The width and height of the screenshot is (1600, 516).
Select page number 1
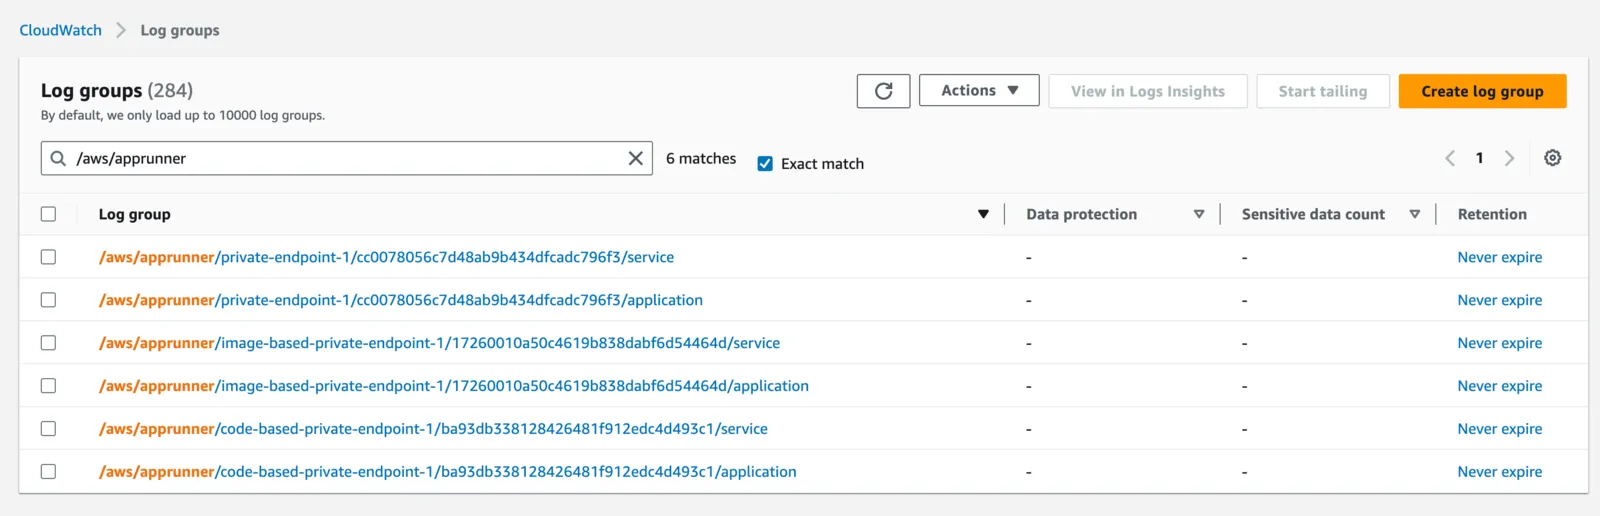click(x=1479, y=158)
